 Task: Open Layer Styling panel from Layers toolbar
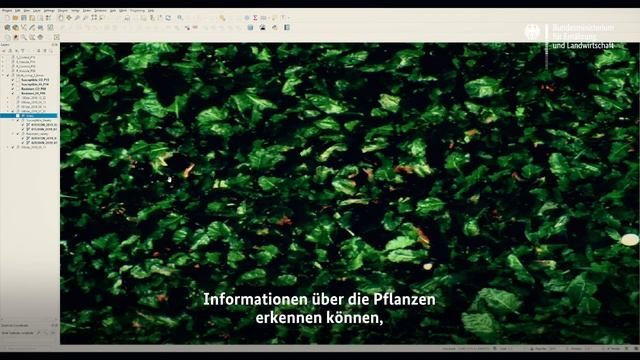coord(4,51)
